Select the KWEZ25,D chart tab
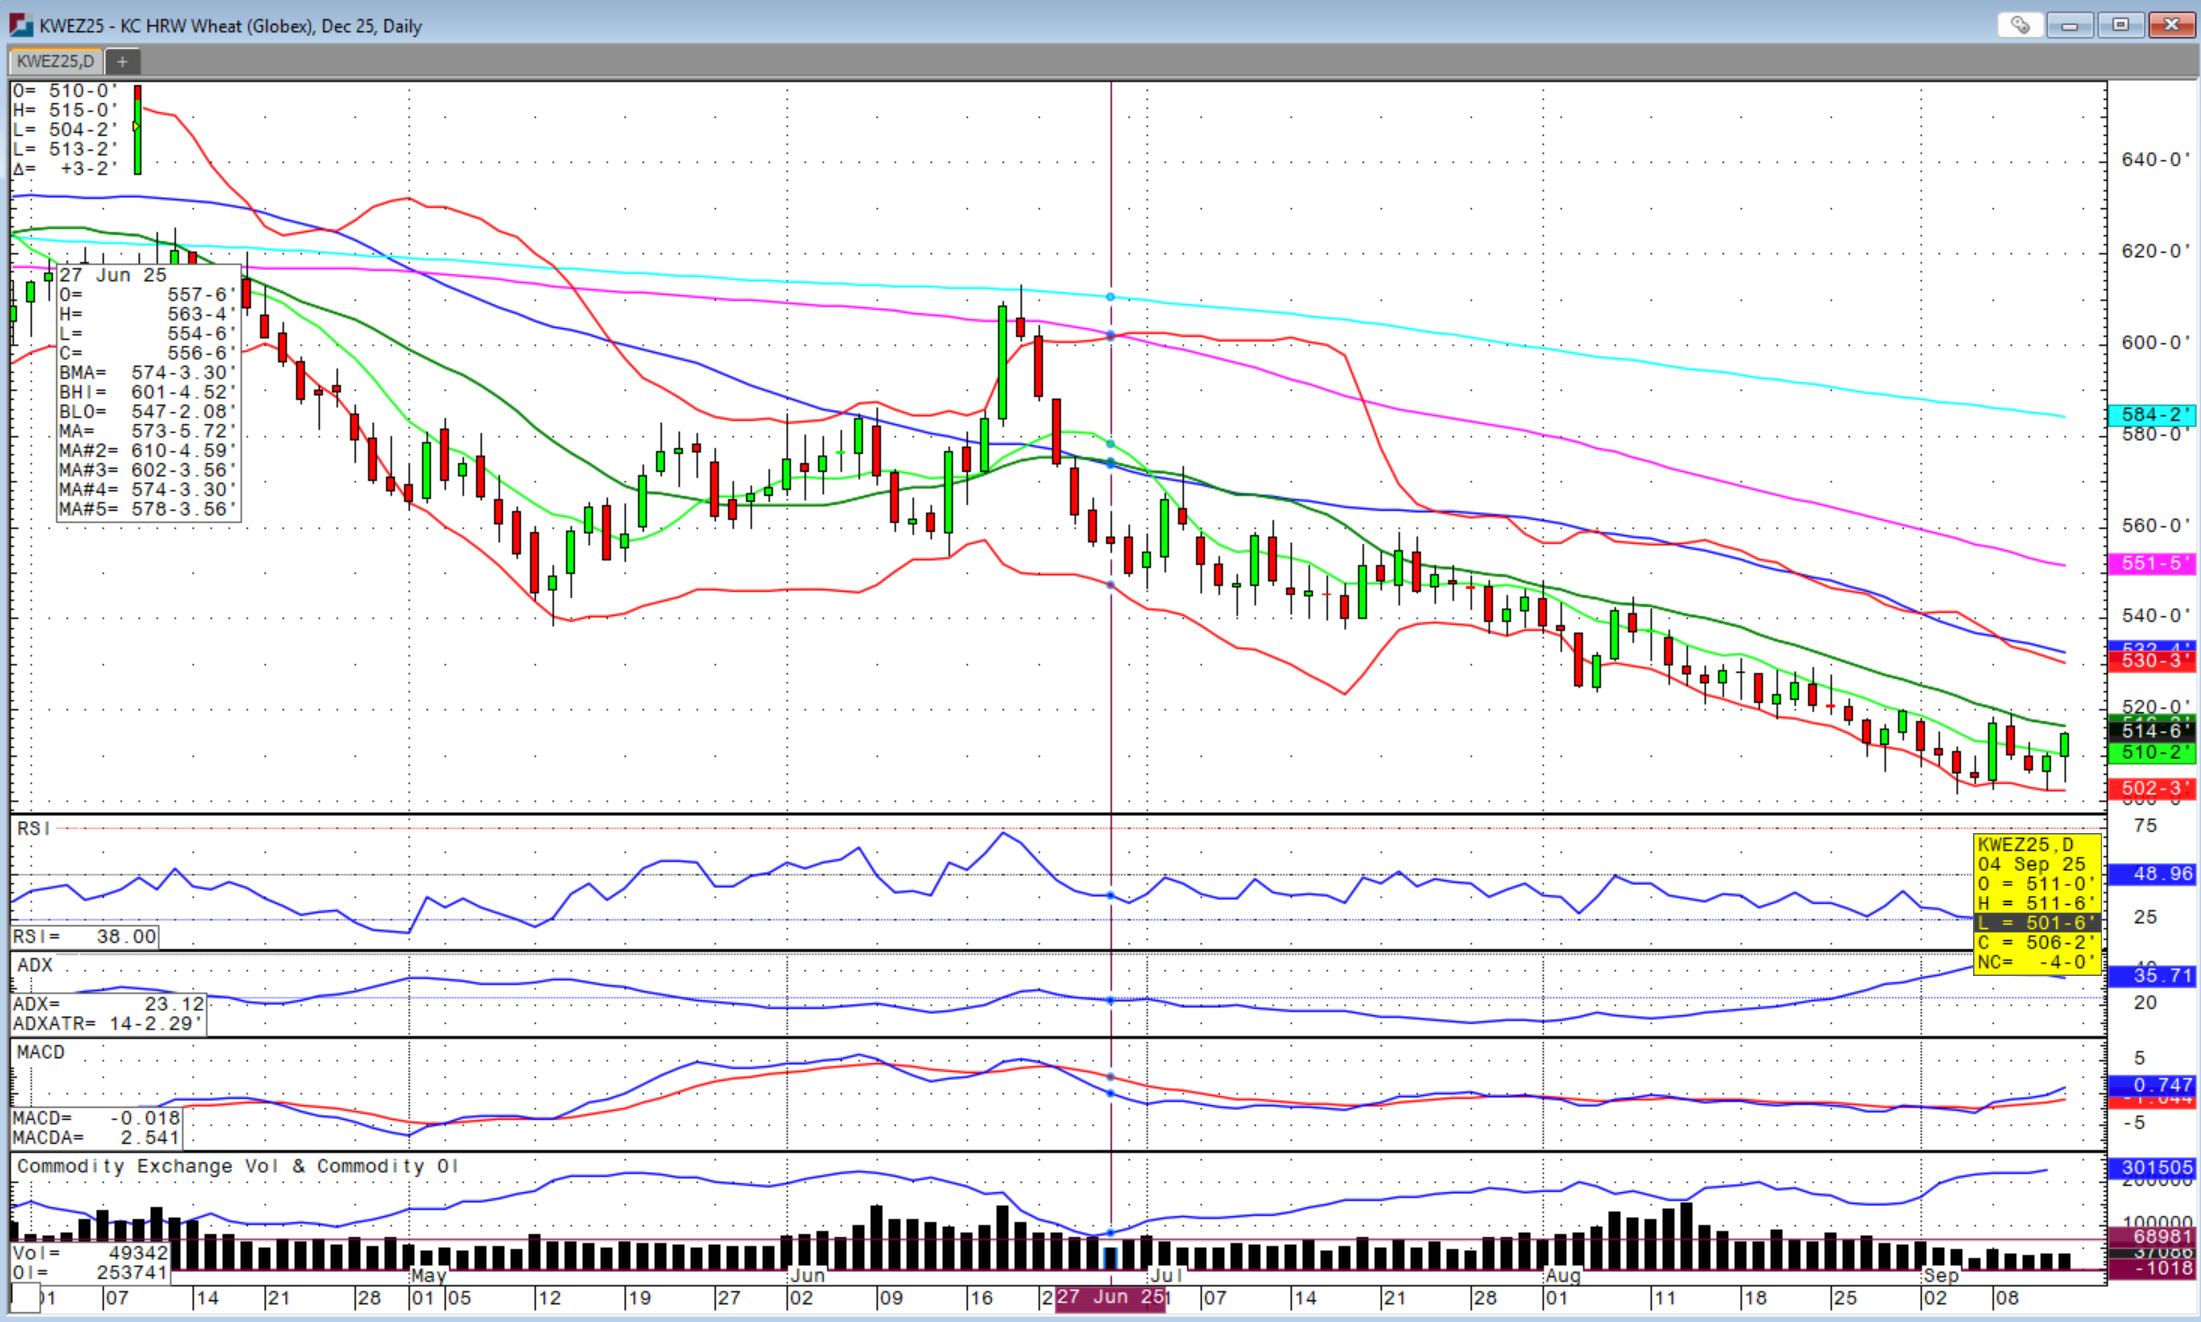The height and width of the screenshot is (1322, 2201). pos(55,61)
